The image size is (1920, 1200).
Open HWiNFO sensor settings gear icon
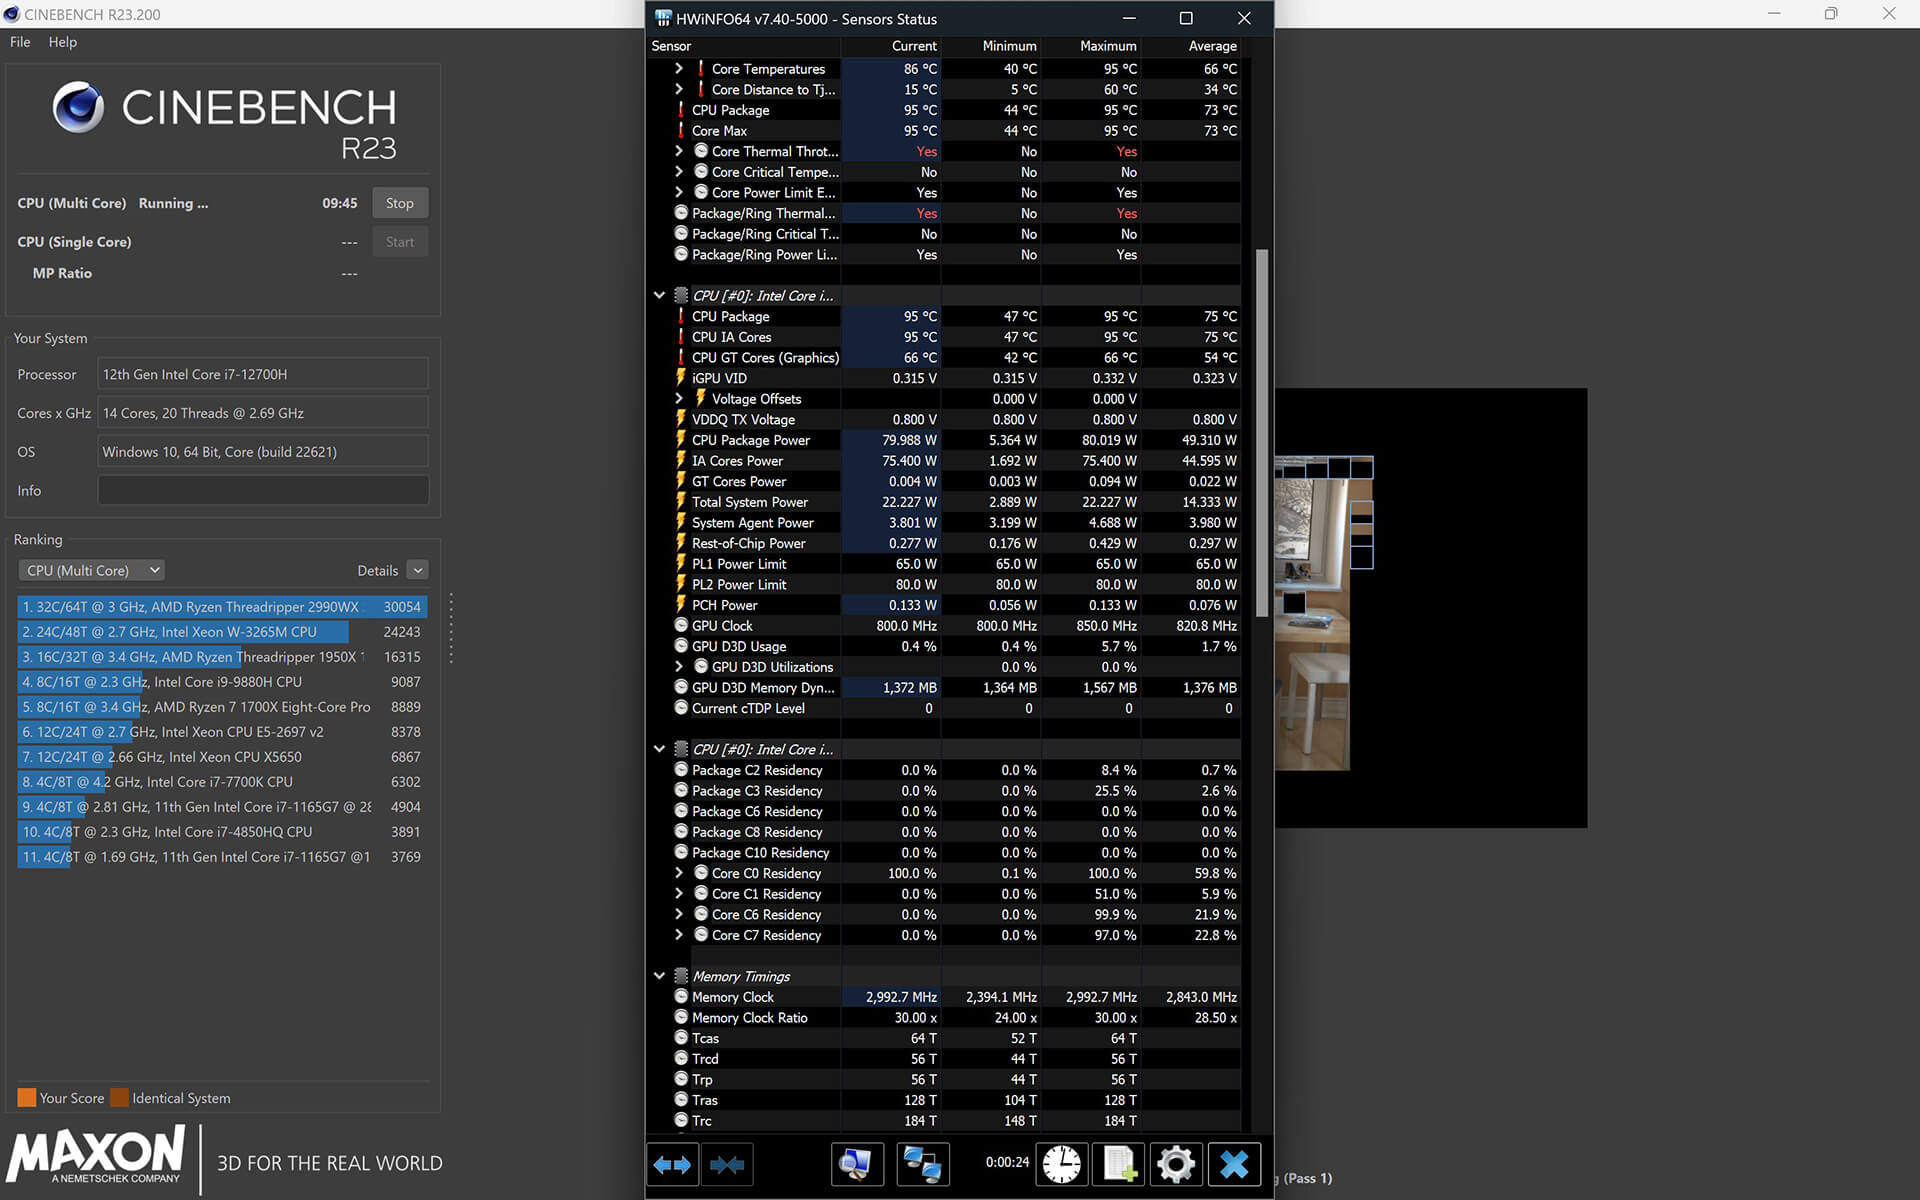(1175, 1164)
